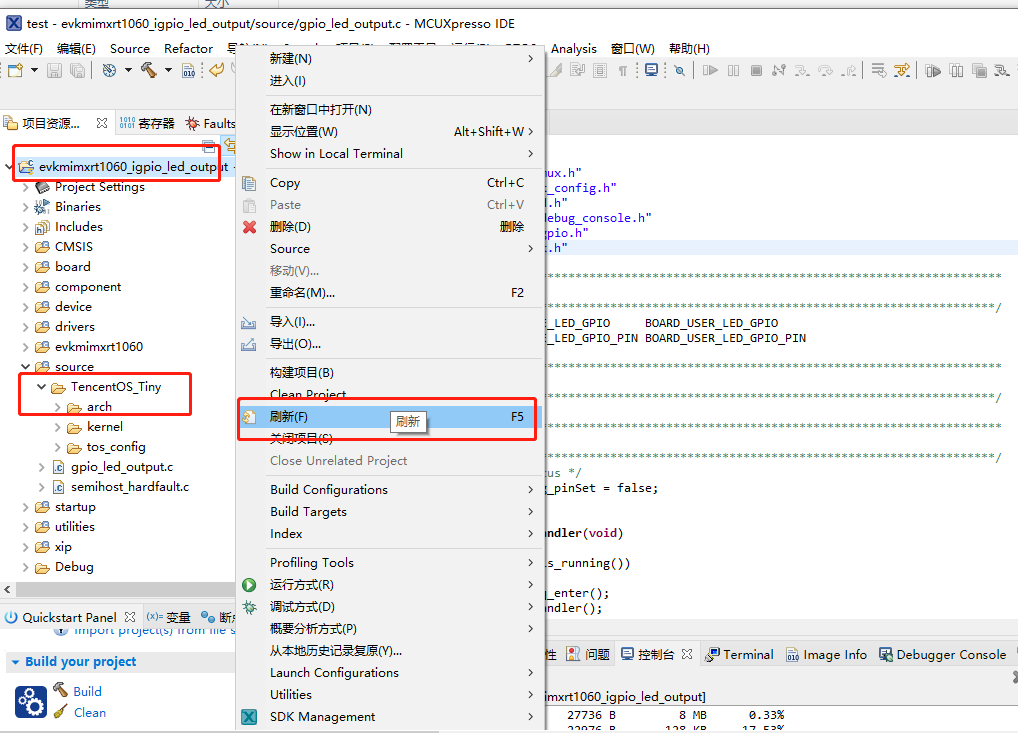Image resolution: width=1018 pixels, height=733 pixels.
Task: Collapse the Build your project section
Action: point(15,662)
